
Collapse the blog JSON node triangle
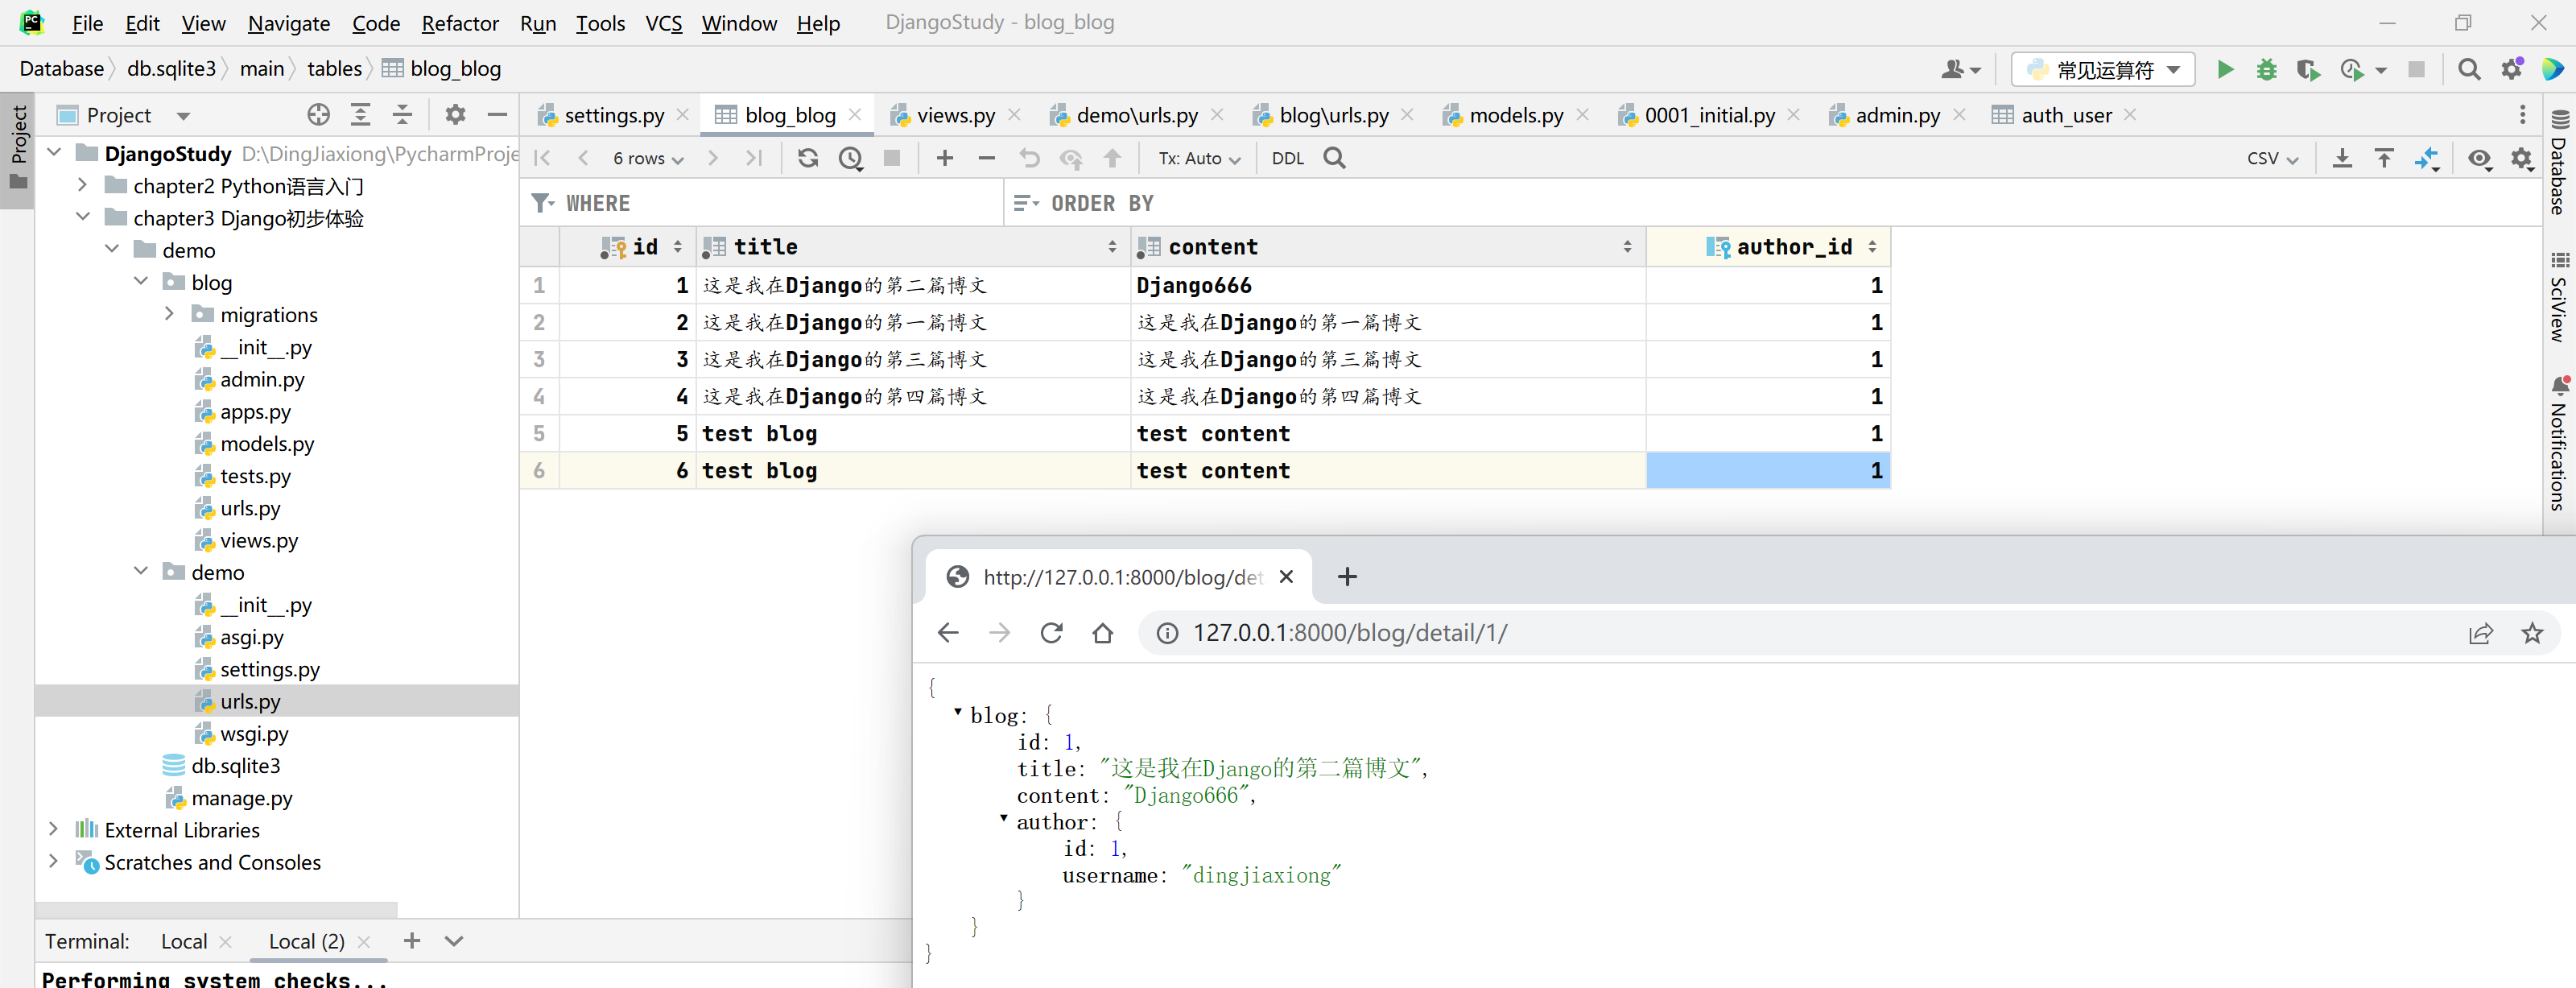958,712
